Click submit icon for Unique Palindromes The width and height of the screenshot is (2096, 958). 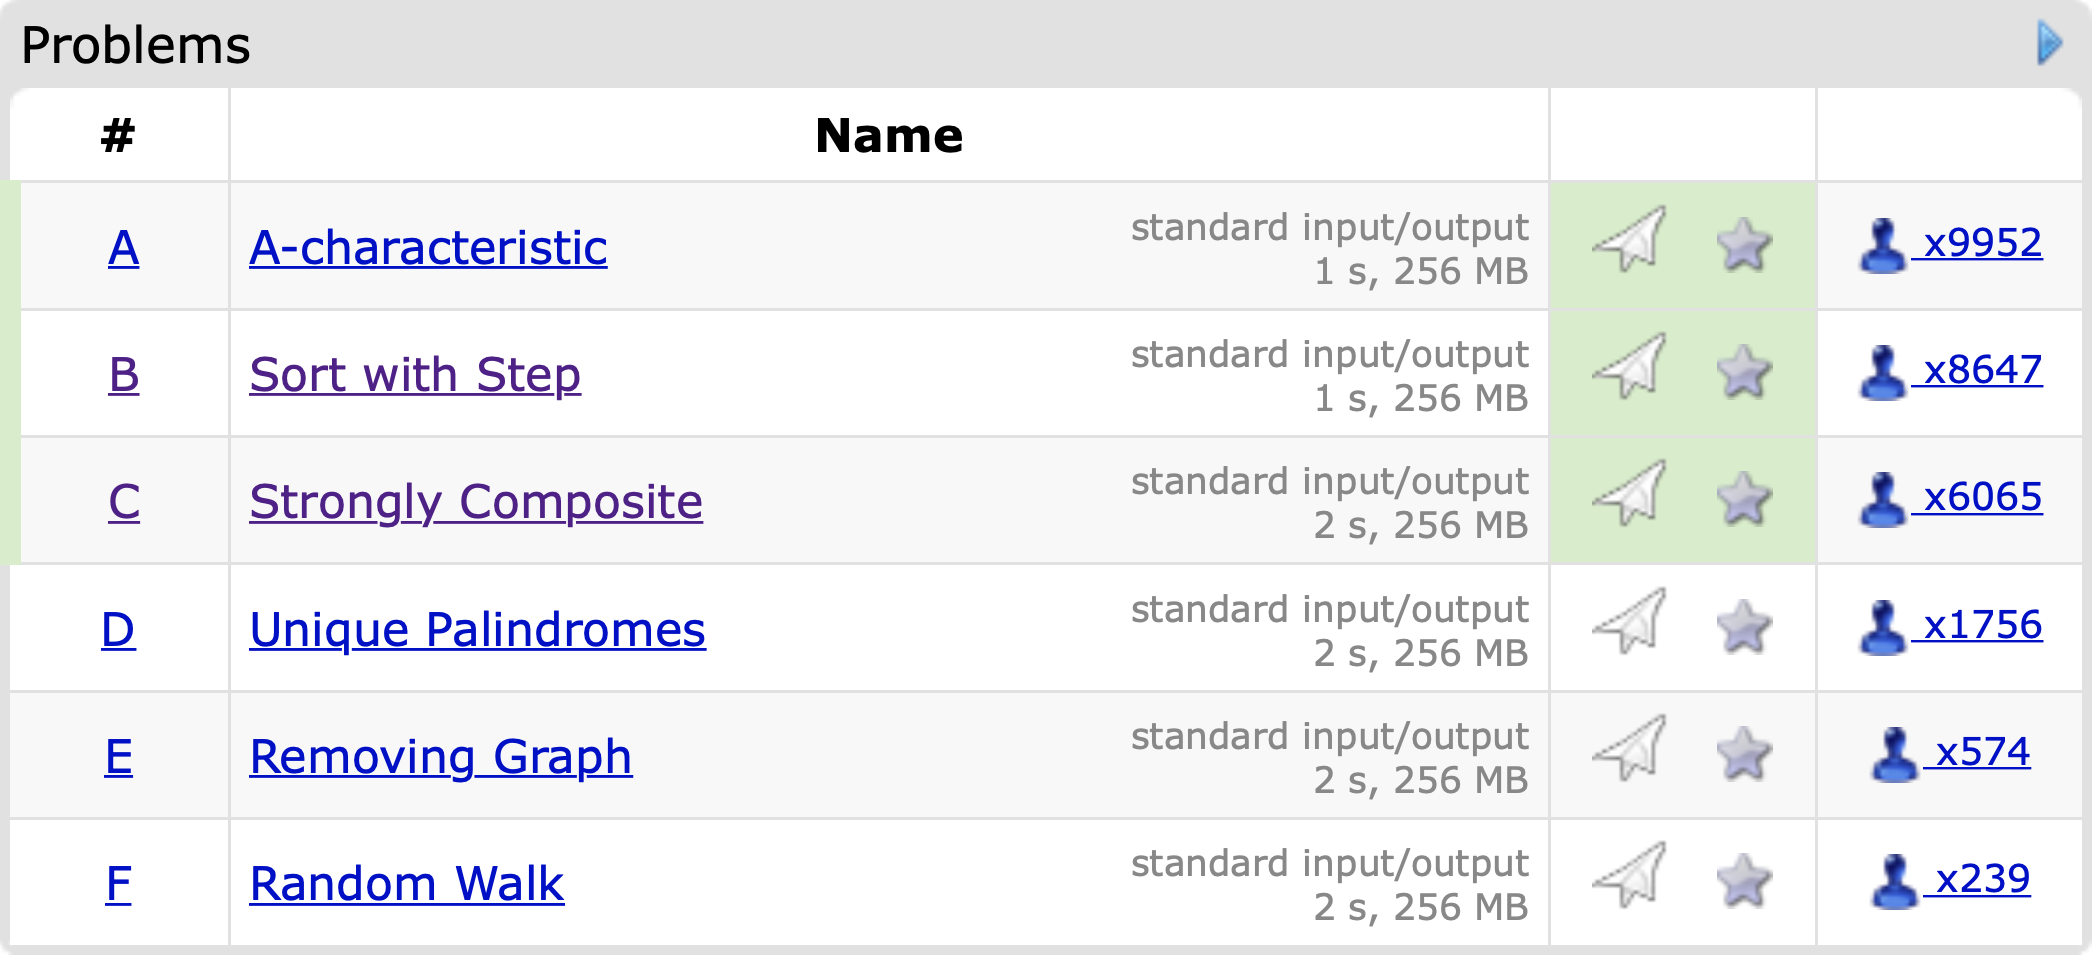click(1630, 622)
